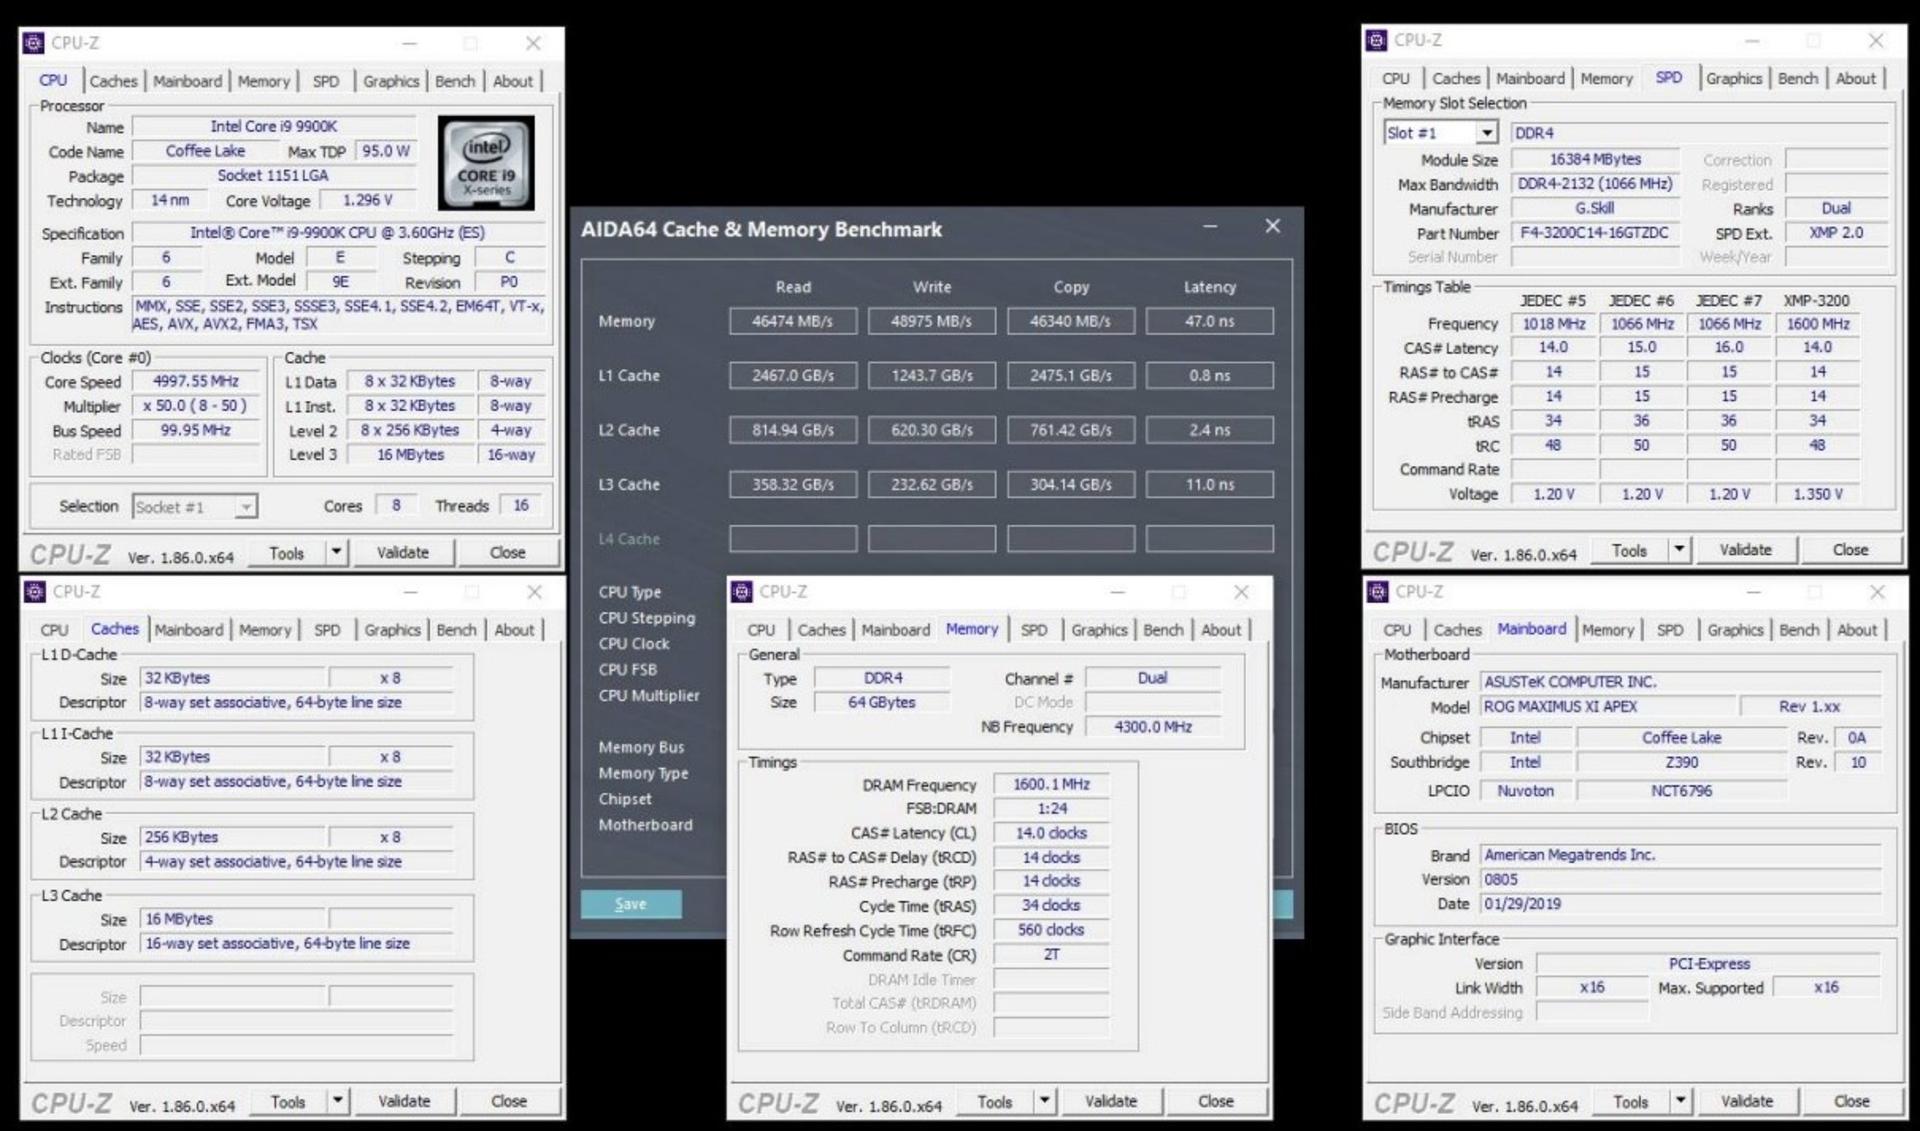
Task: Click the Memory Latency 47.0 ns field
Action: [1210, 321]
